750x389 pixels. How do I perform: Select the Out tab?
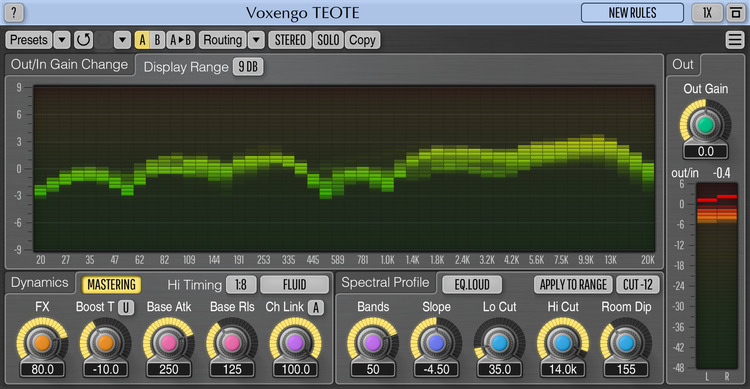coord(683,65)
